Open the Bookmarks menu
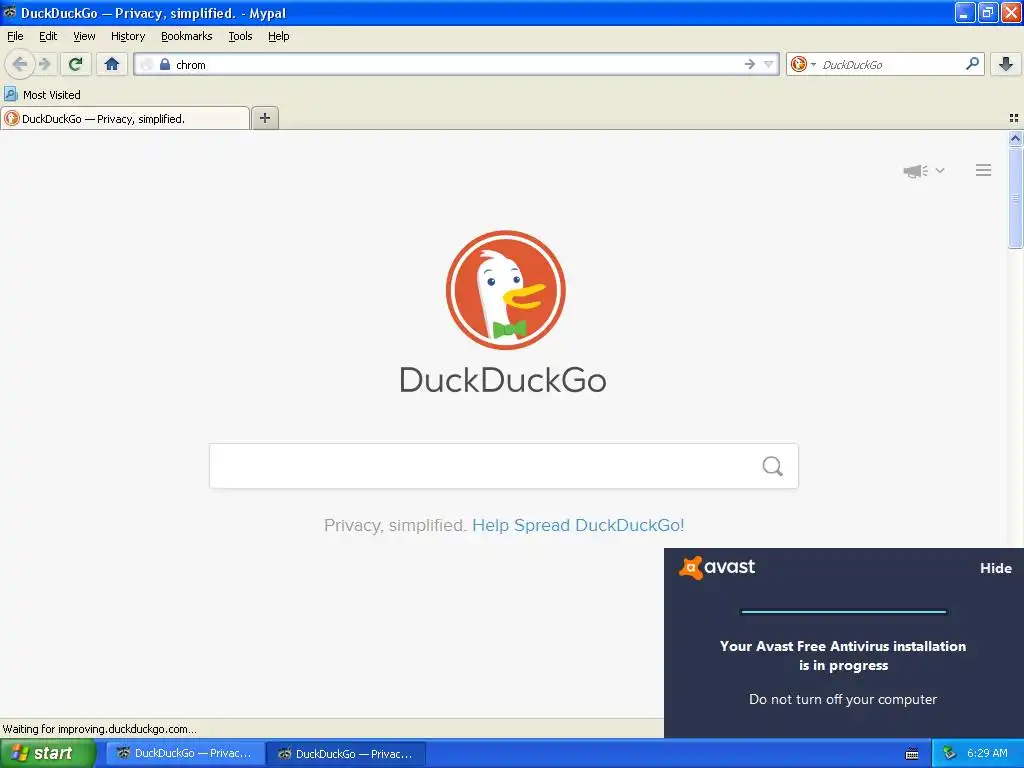Image resolution: width=1024 pixels, height=768 pixels. (x=186, y=36)
